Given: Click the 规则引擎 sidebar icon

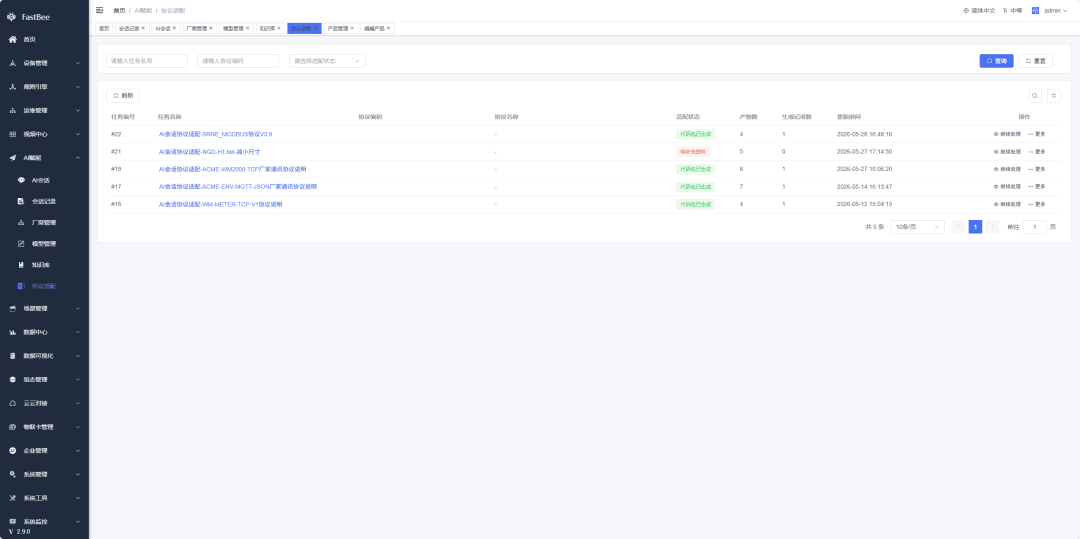Looking at the screenshot, I should [12, 87].
